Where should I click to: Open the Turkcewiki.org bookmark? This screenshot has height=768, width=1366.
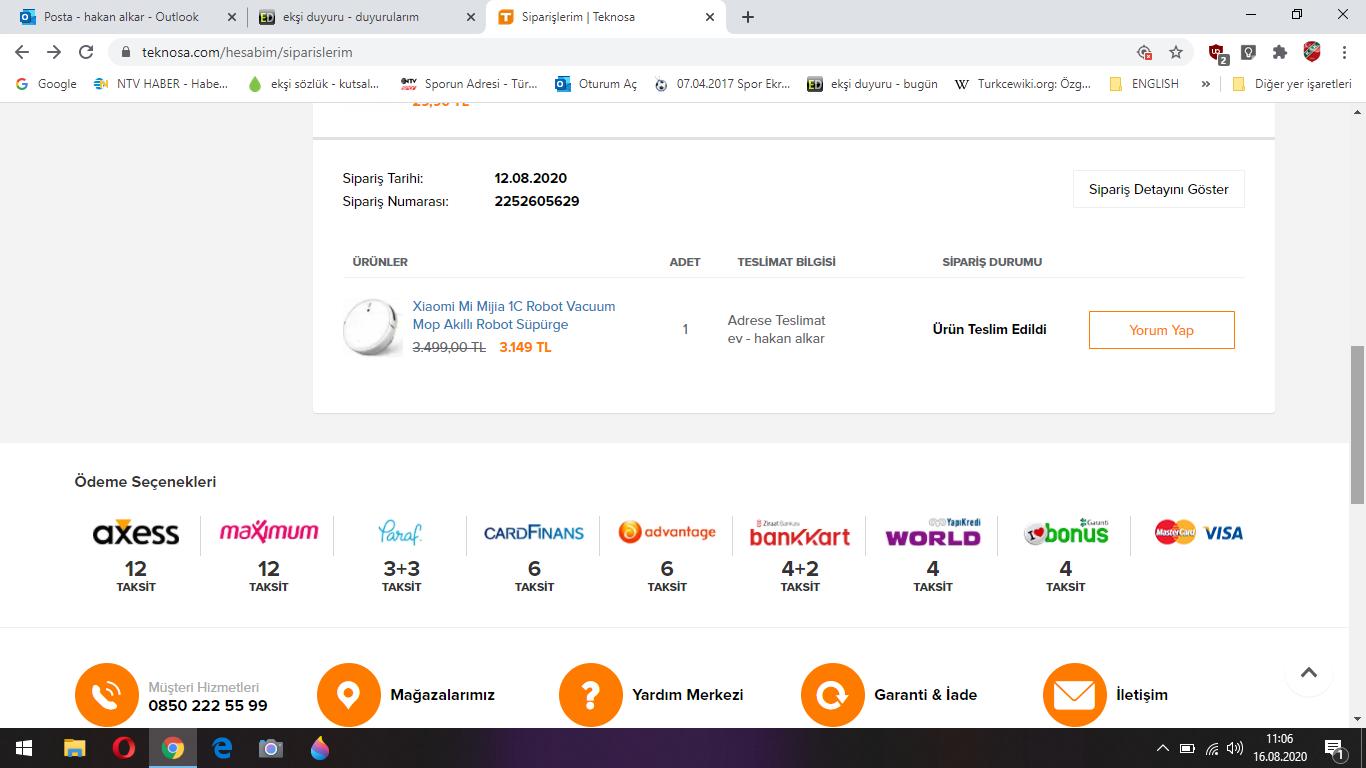click(1023, 84)
